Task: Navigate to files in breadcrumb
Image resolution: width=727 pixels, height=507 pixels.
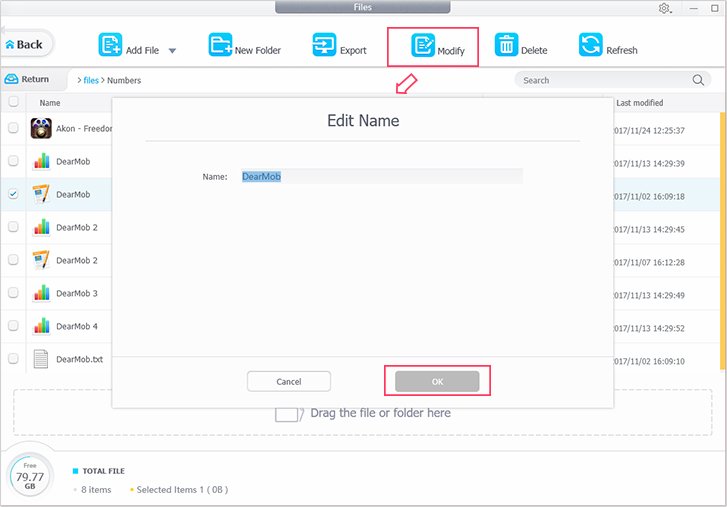Action: [x=91, y=80]
